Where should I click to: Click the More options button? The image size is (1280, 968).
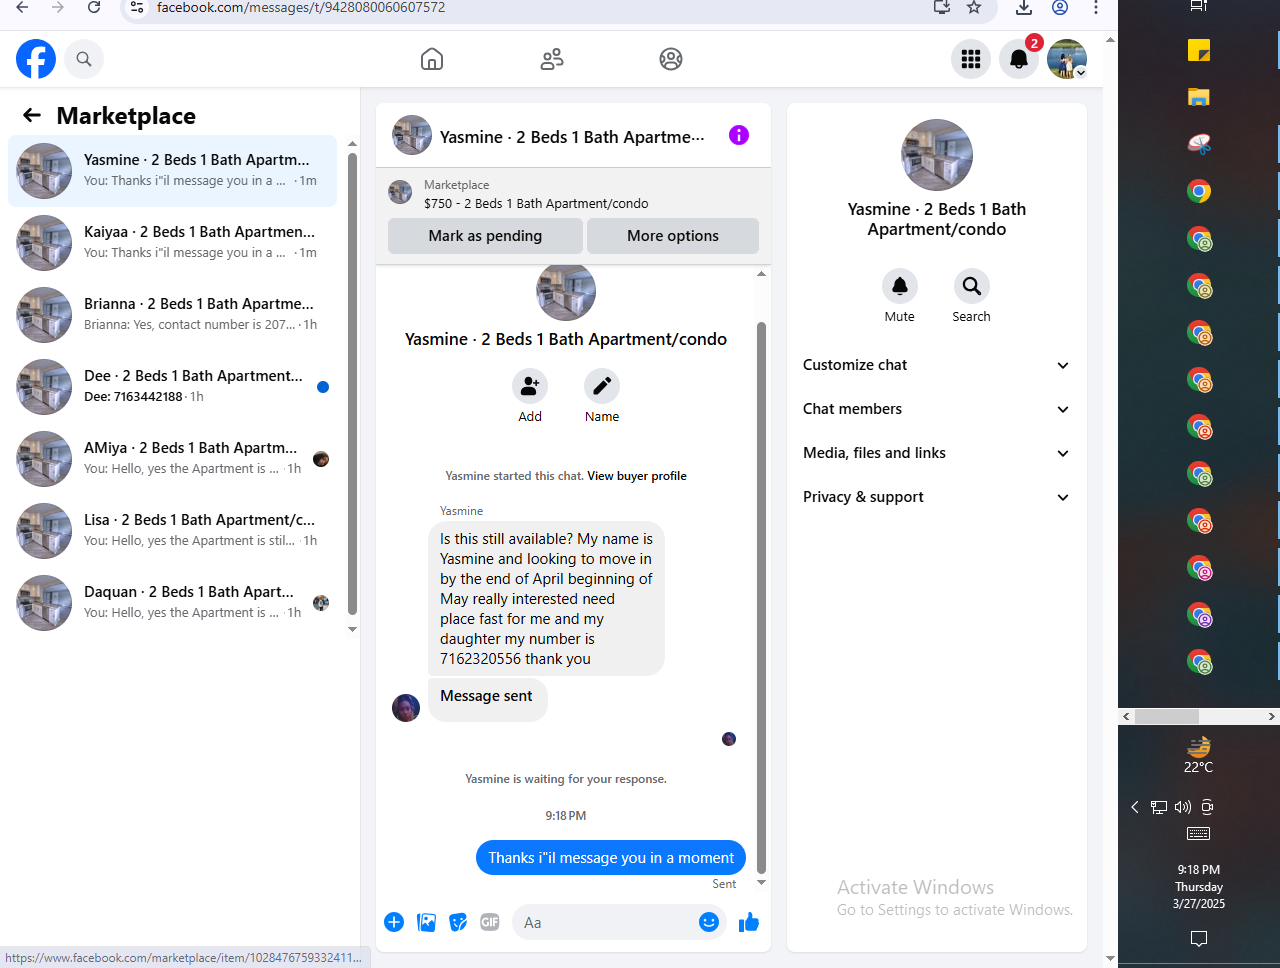point(673,236)
